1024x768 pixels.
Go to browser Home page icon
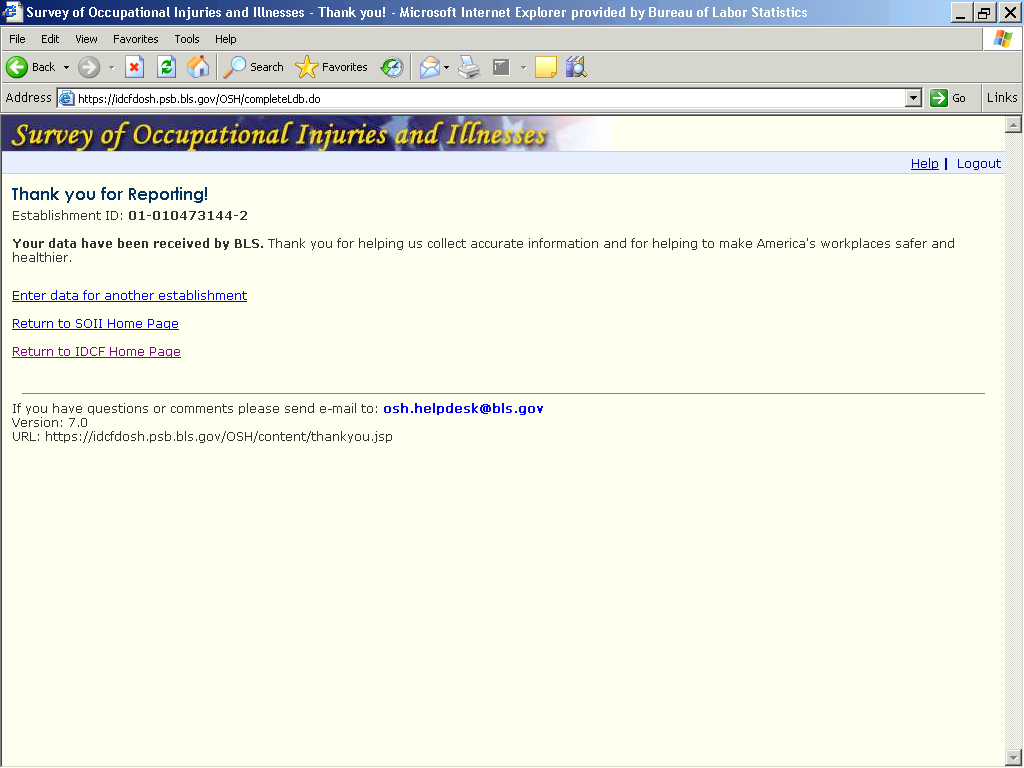click(198, 67)
